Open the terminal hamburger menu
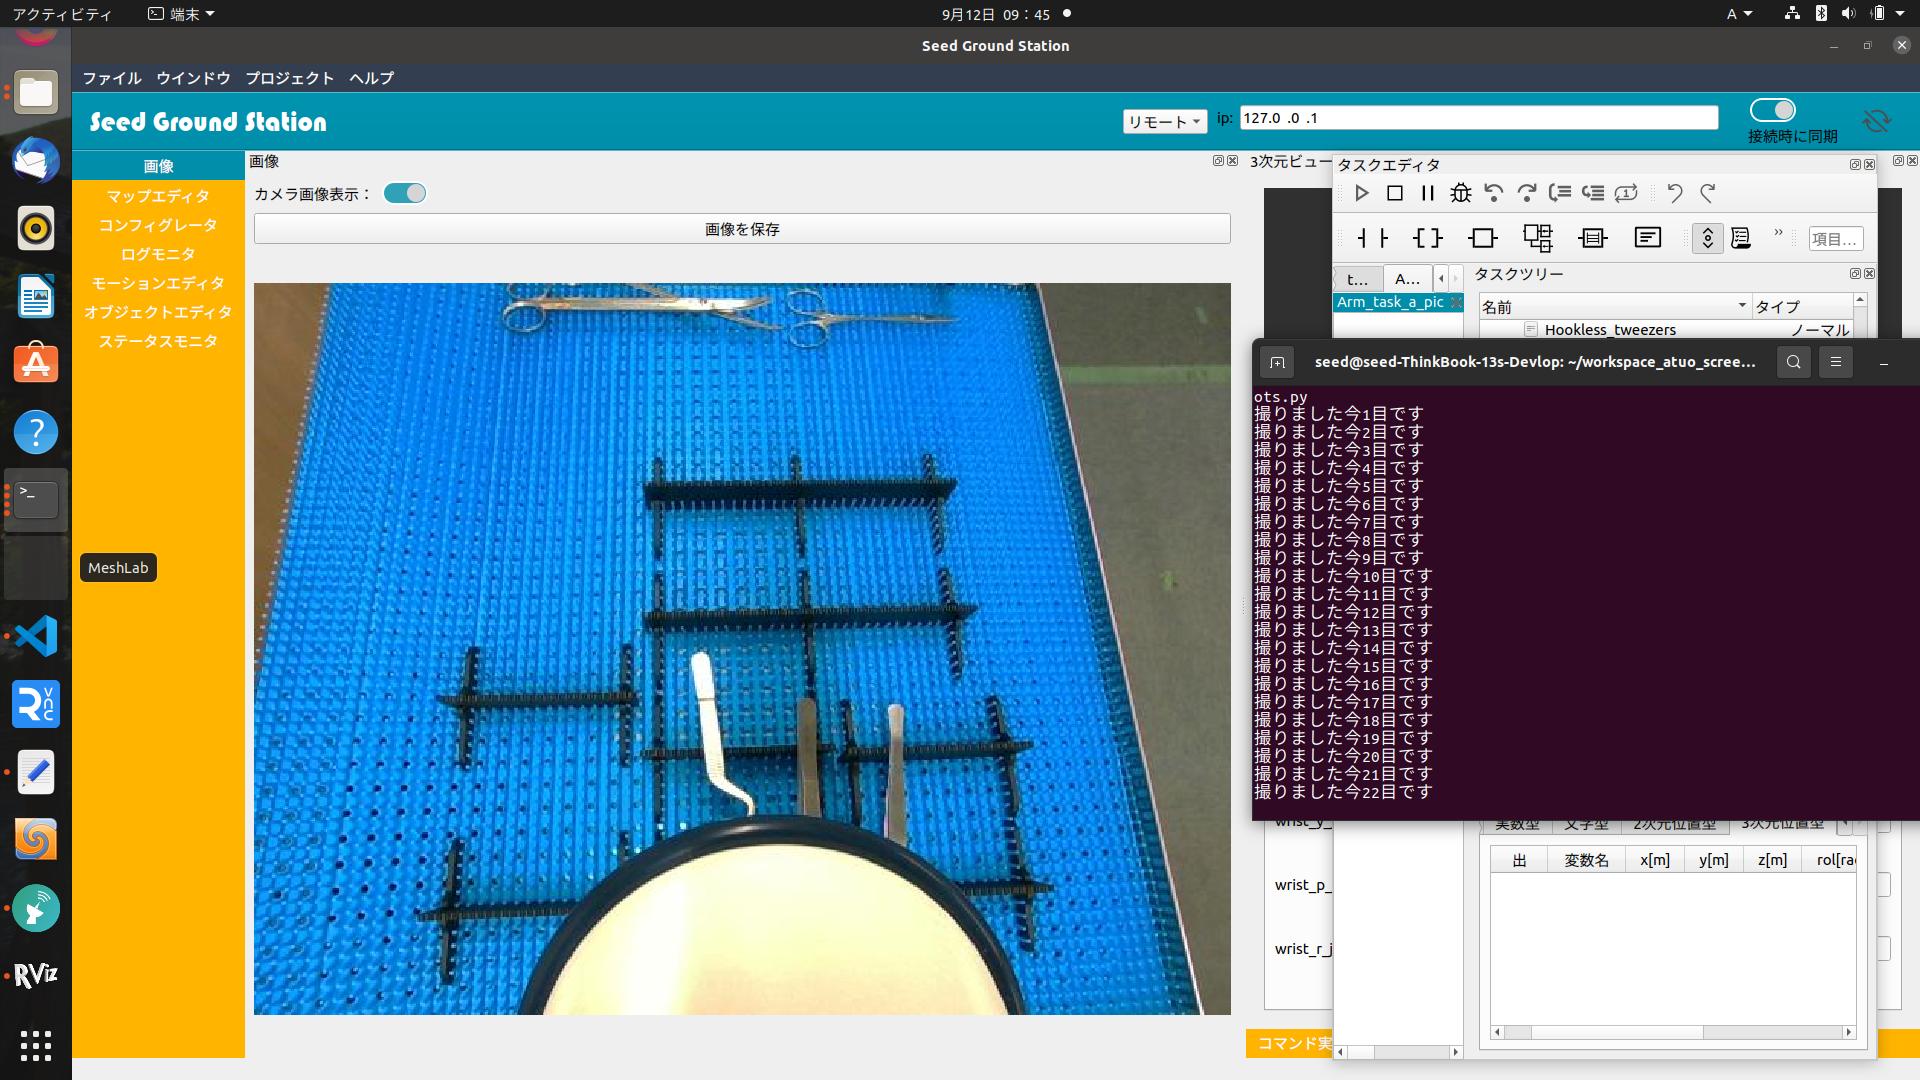 [1835, 362]
